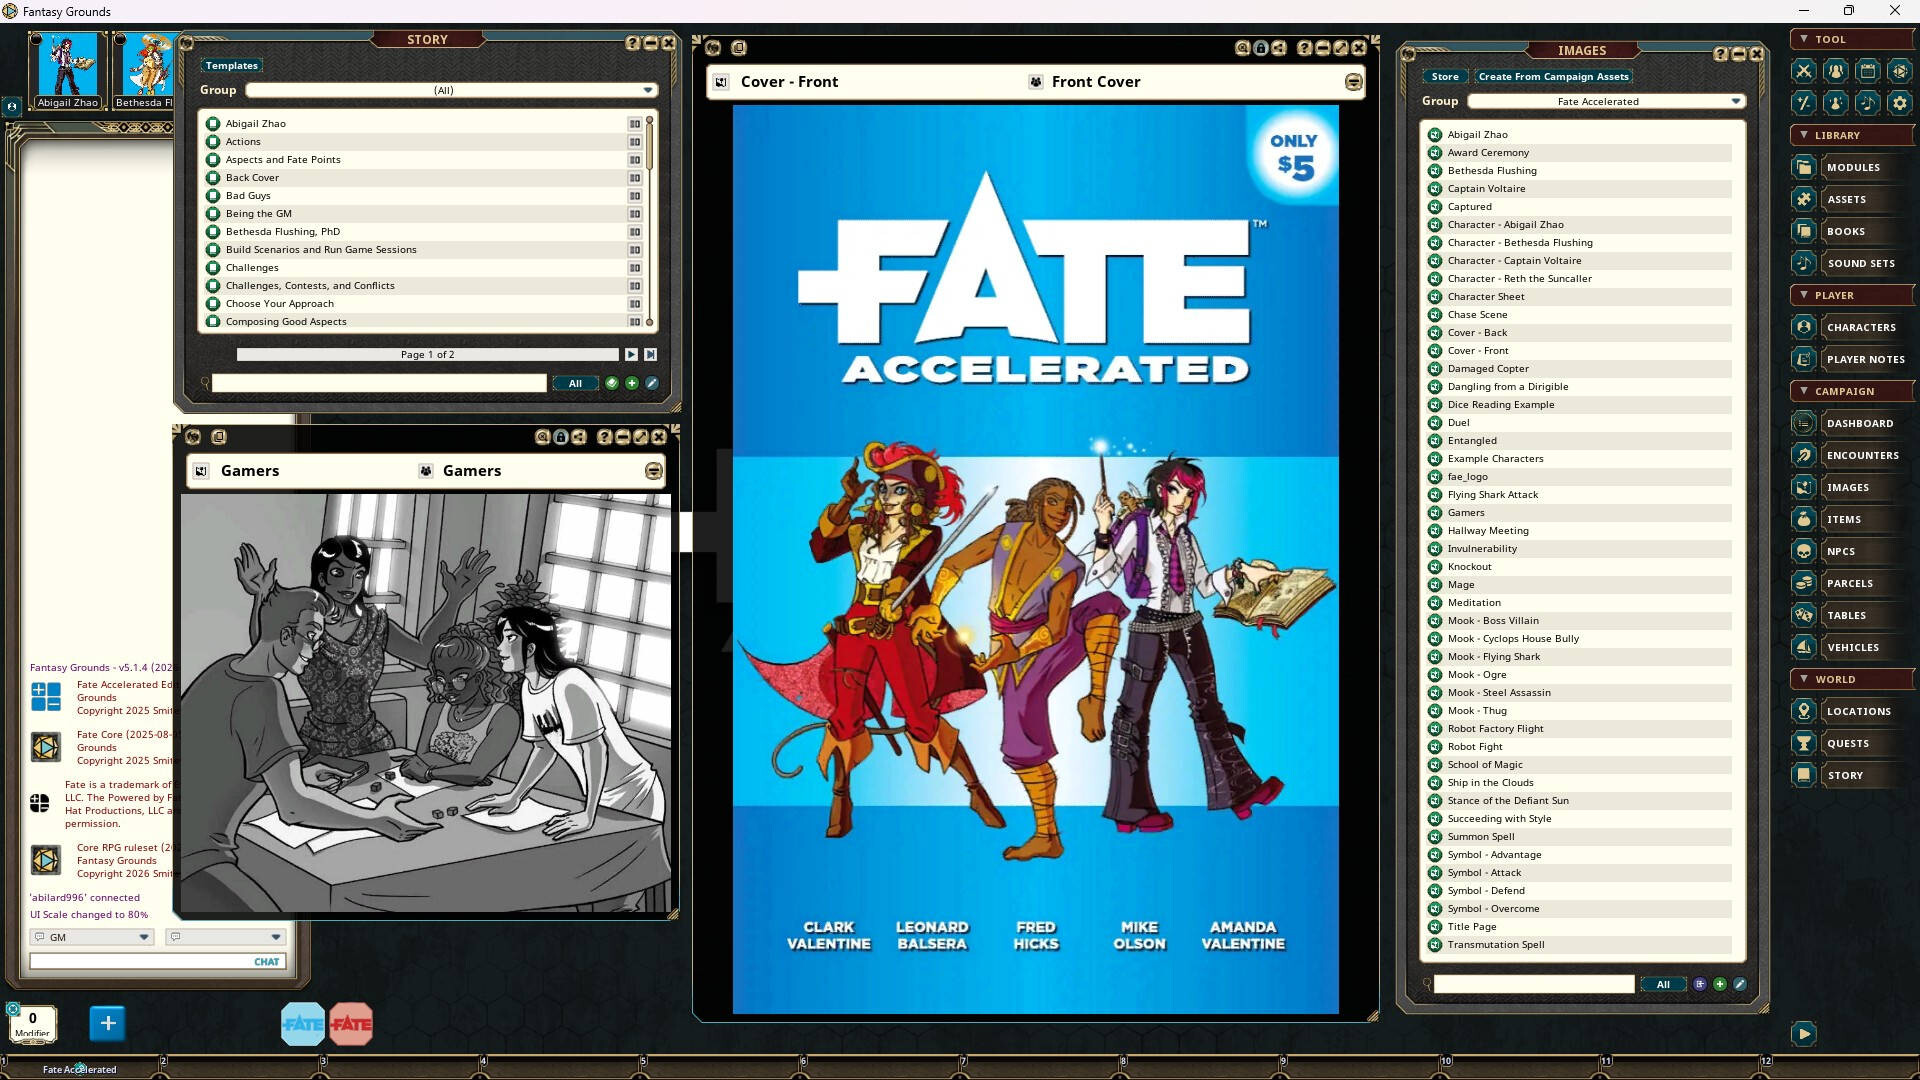Open the Tables sidebar icon
Viewport: 1920px width, 1080px height.
coord(1803,615)
